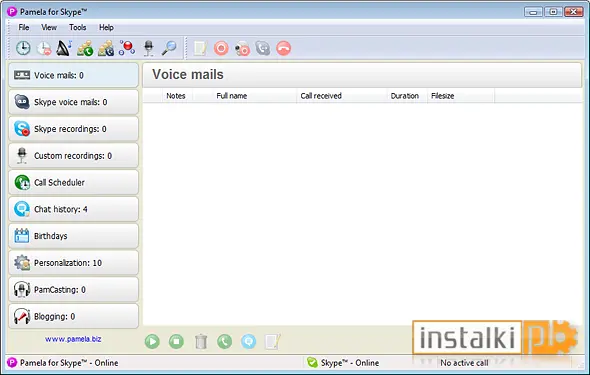The width and height of the screenshot is (590, 375).
Task: Open Custom recordings: 0 in sidebar
Action: click(73, 155)
